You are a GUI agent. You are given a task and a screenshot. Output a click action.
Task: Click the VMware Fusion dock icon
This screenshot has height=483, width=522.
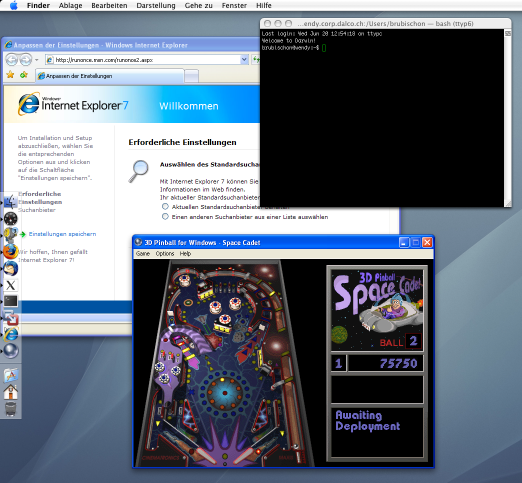pyautogui.click(x=11, y=318)
